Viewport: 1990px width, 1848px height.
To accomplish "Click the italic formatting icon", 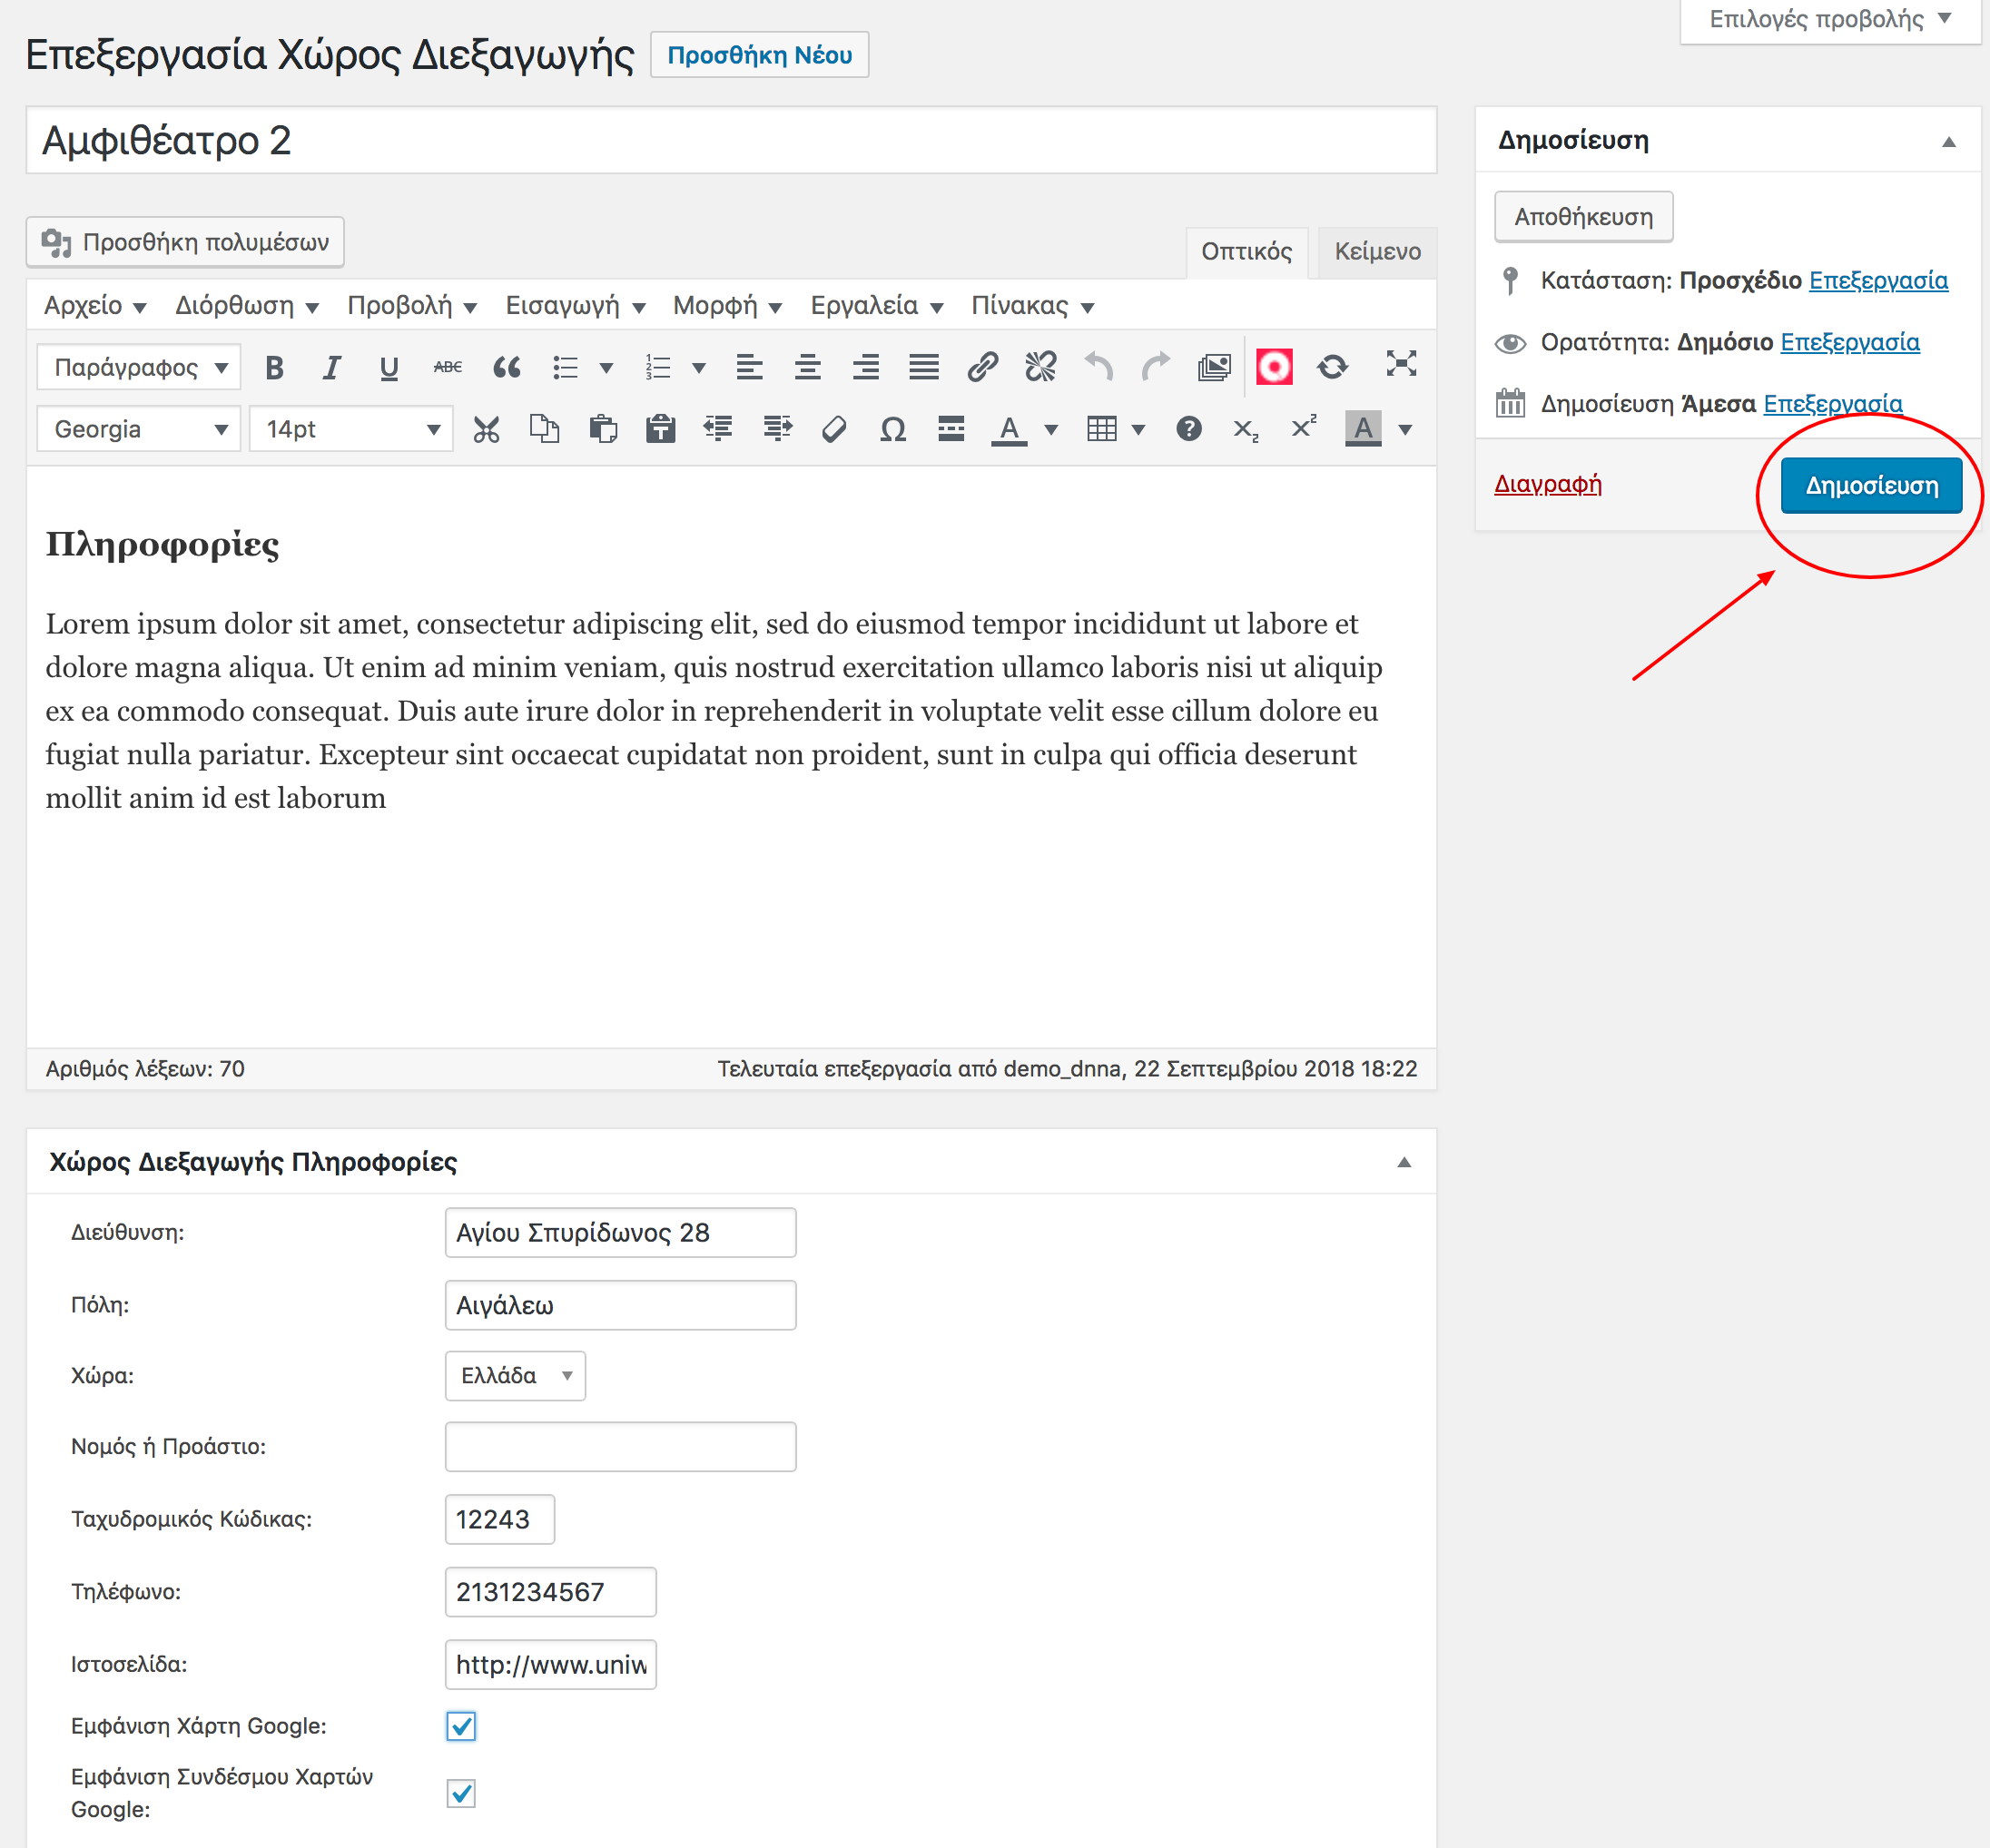I will (x=331, y=367).
